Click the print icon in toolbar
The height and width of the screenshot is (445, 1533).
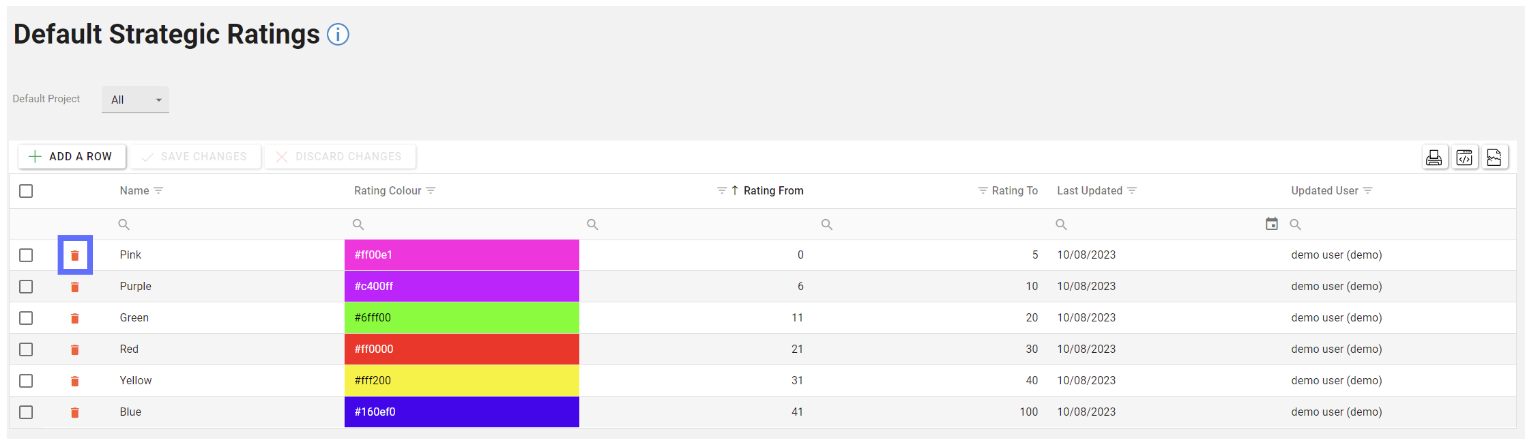pos(1434,157)
